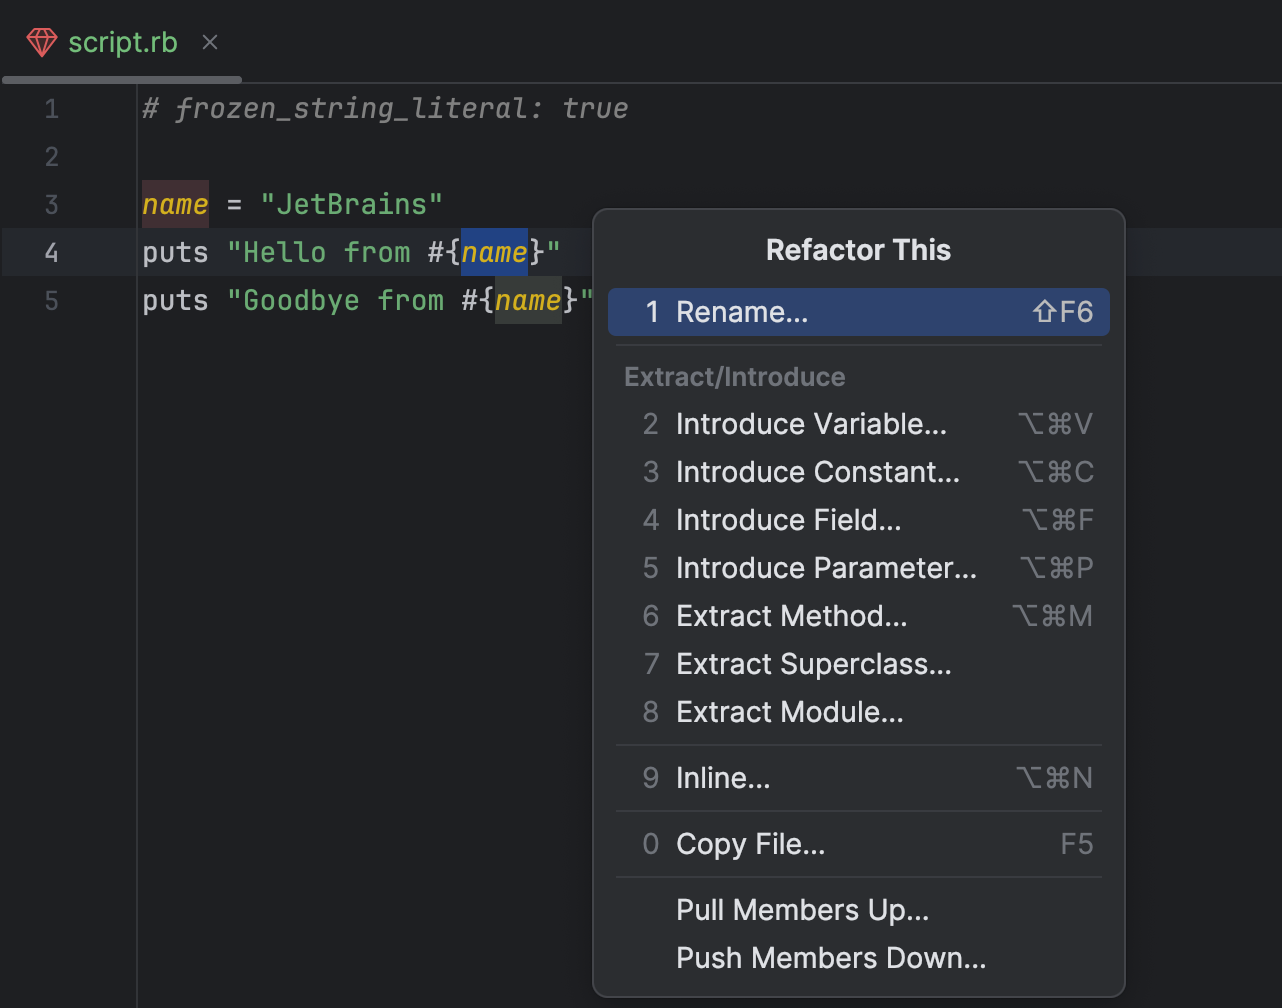This screenshot has width=1282, height=1008.
Task: Select the script.rb tab
Action: coord(123,42)
